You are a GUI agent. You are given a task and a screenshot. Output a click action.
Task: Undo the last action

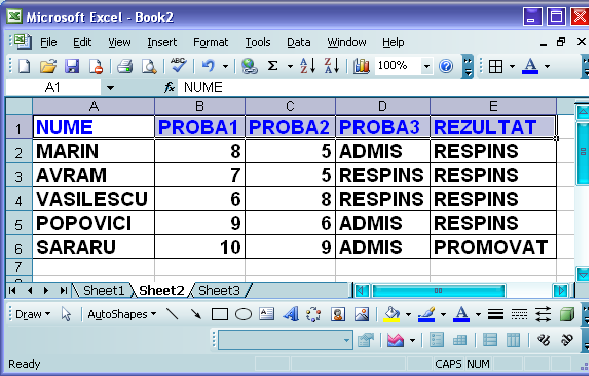pyautogui.click(x=208, y=66)
